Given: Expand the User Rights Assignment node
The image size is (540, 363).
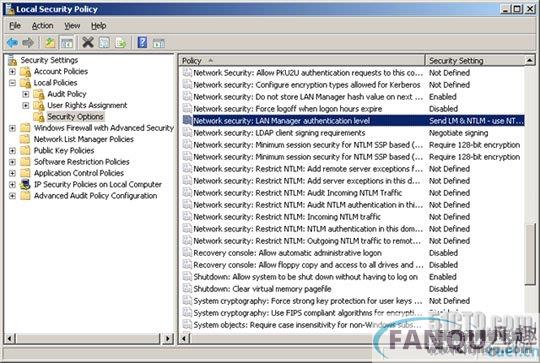Looking at the screenshot, I should coord(26,105).
